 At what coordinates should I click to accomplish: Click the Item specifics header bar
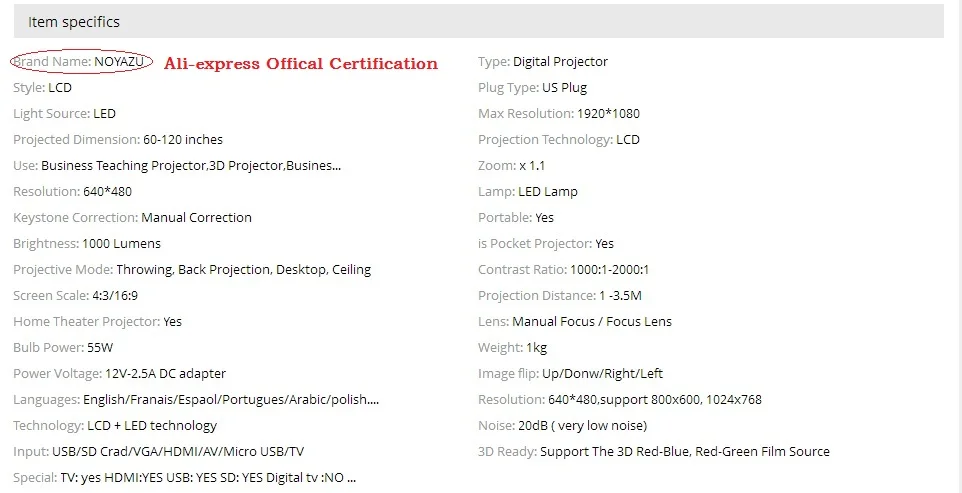(479, 21)
